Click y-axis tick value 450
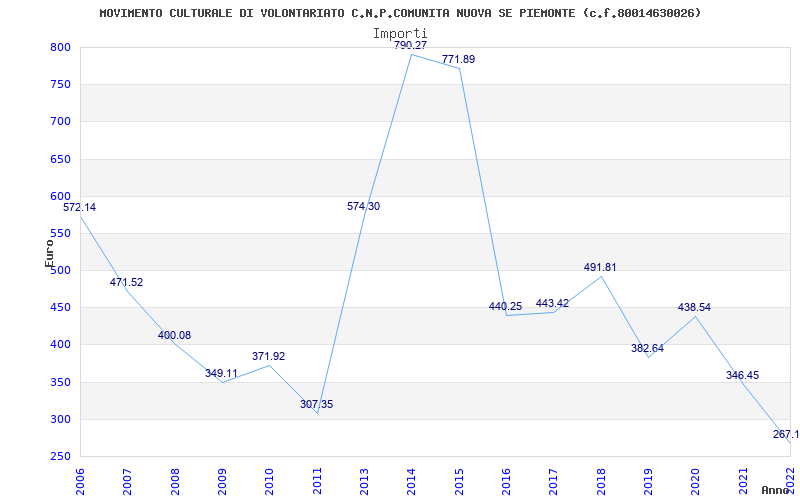This screenshot has height=500, width=800. click(60, 308)
